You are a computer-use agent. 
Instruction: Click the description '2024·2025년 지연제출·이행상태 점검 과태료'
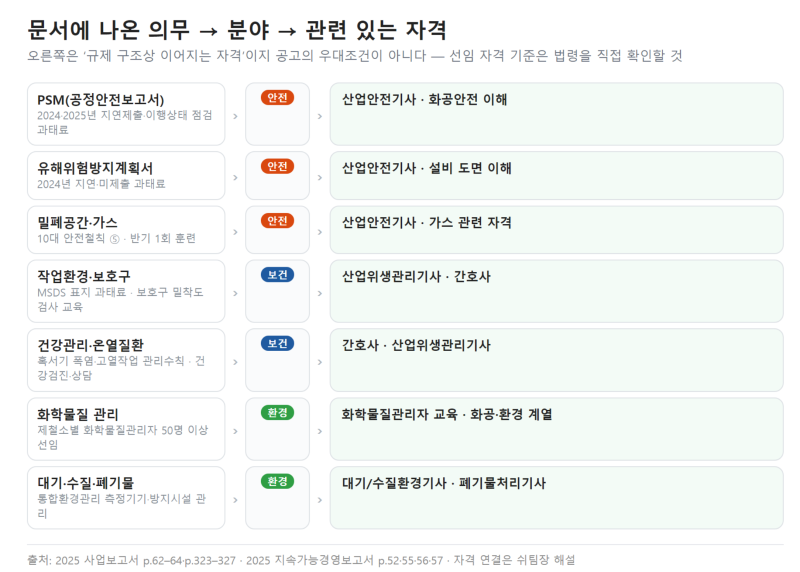click(x=124, y=122)
